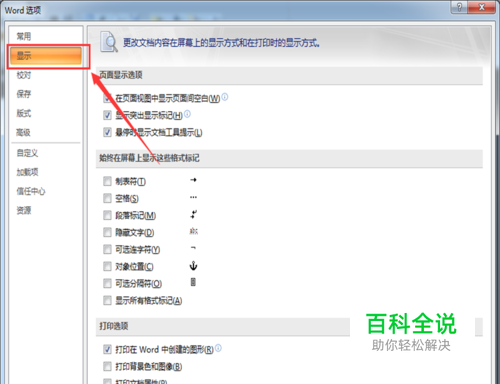
Task: Check 显示所有格式标记 option
Action: tap(107, 300)
